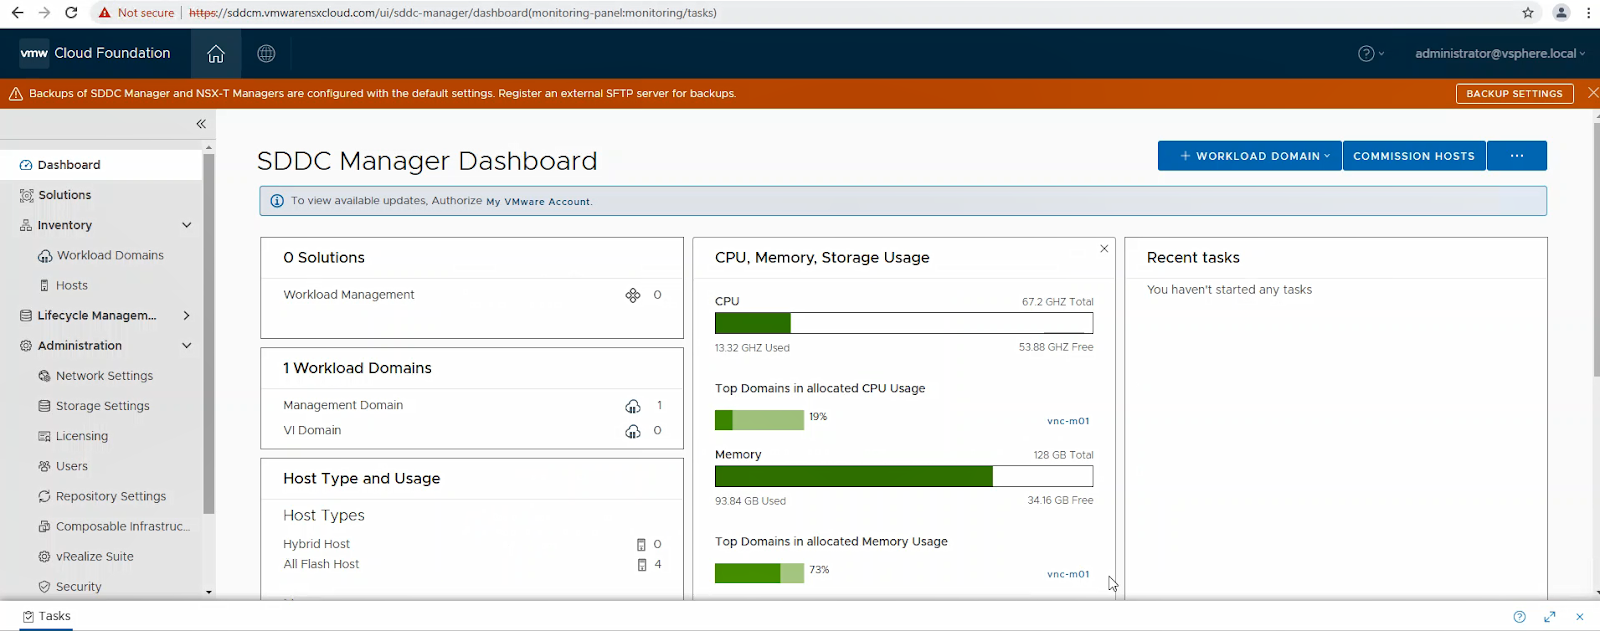Open Storage Settings in sidebar
The image size is (1600, 631).
[x=102, y=406]
